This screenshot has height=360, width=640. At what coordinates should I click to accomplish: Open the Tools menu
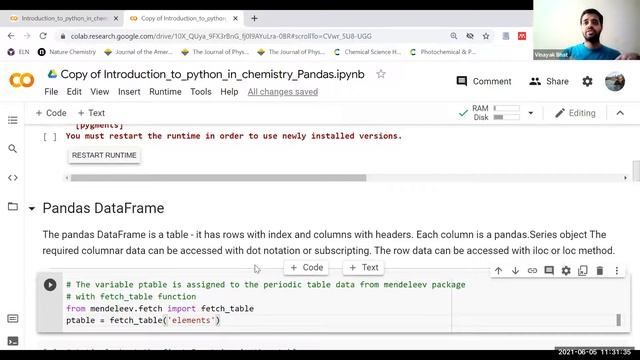201,92
